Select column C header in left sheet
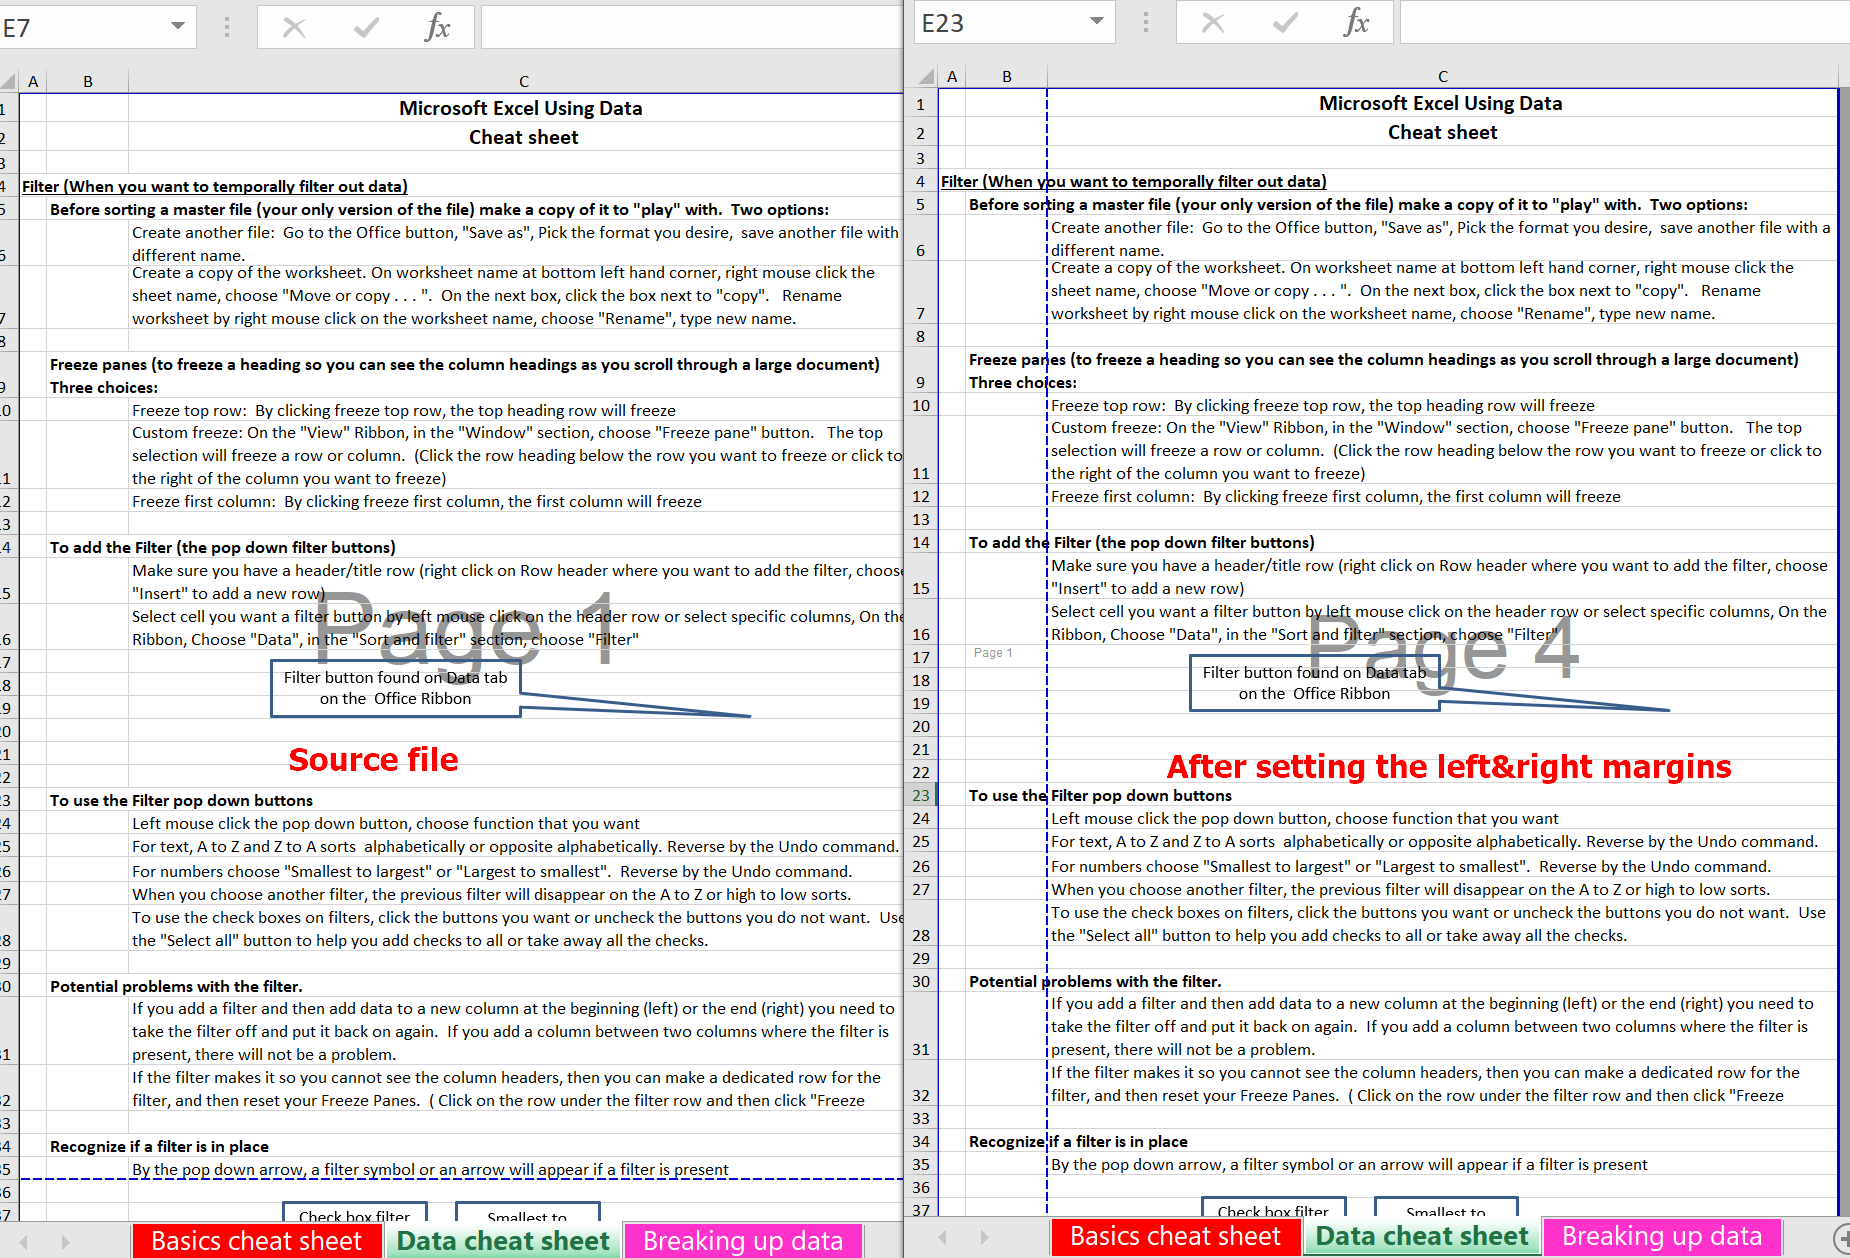This screenshot has width=1850, height=1258. [x=523, y=81]
